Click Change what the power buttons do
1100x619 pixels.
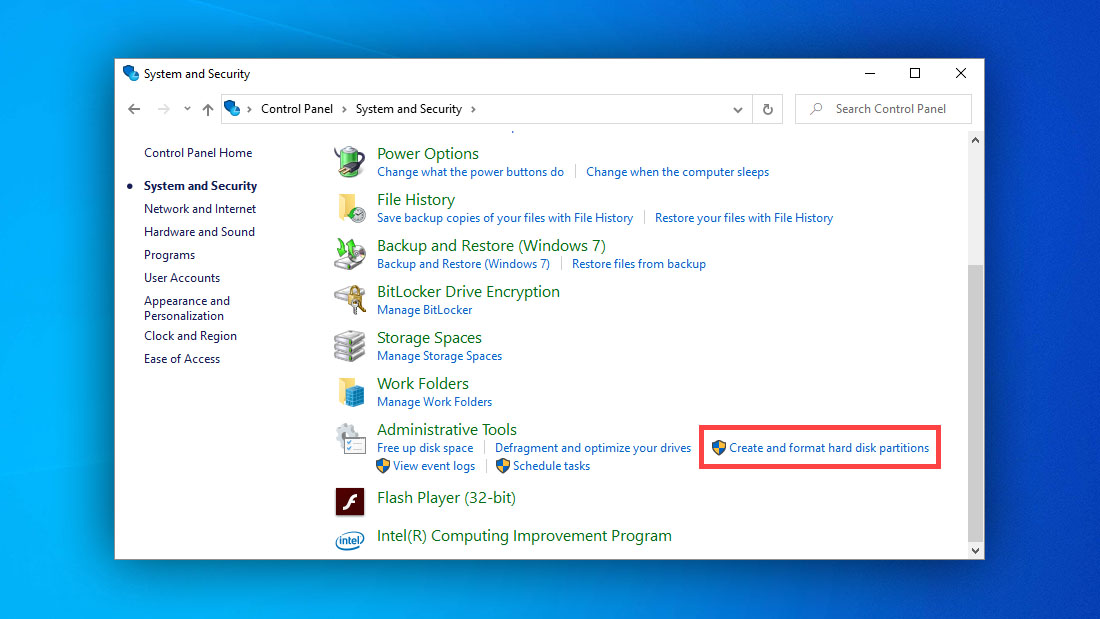(470, 172)
